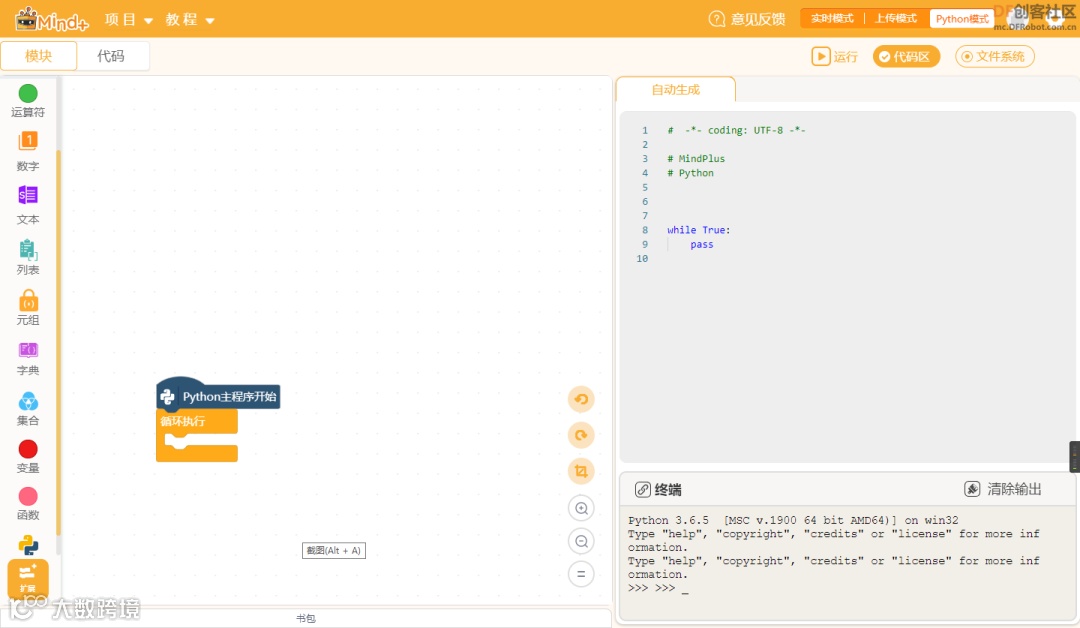Click the 运行 (run) button
The image size is (1080, 628).
[x=835, y=56]
